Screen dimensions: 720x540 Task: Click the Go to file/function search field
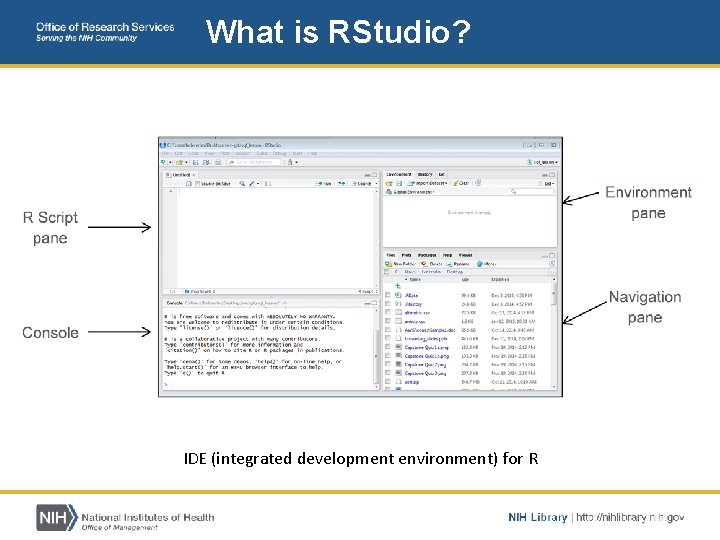click(x=254, y=162)
